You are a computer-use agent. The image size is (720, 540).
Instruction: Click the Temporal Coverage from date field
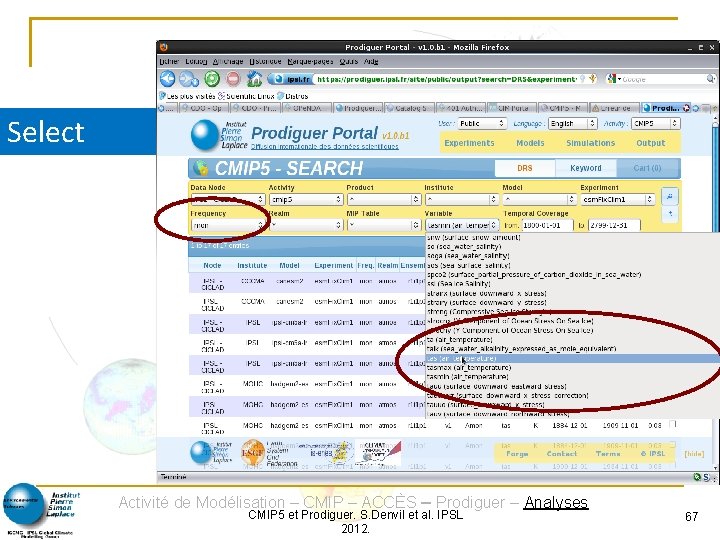pos(547,225)
